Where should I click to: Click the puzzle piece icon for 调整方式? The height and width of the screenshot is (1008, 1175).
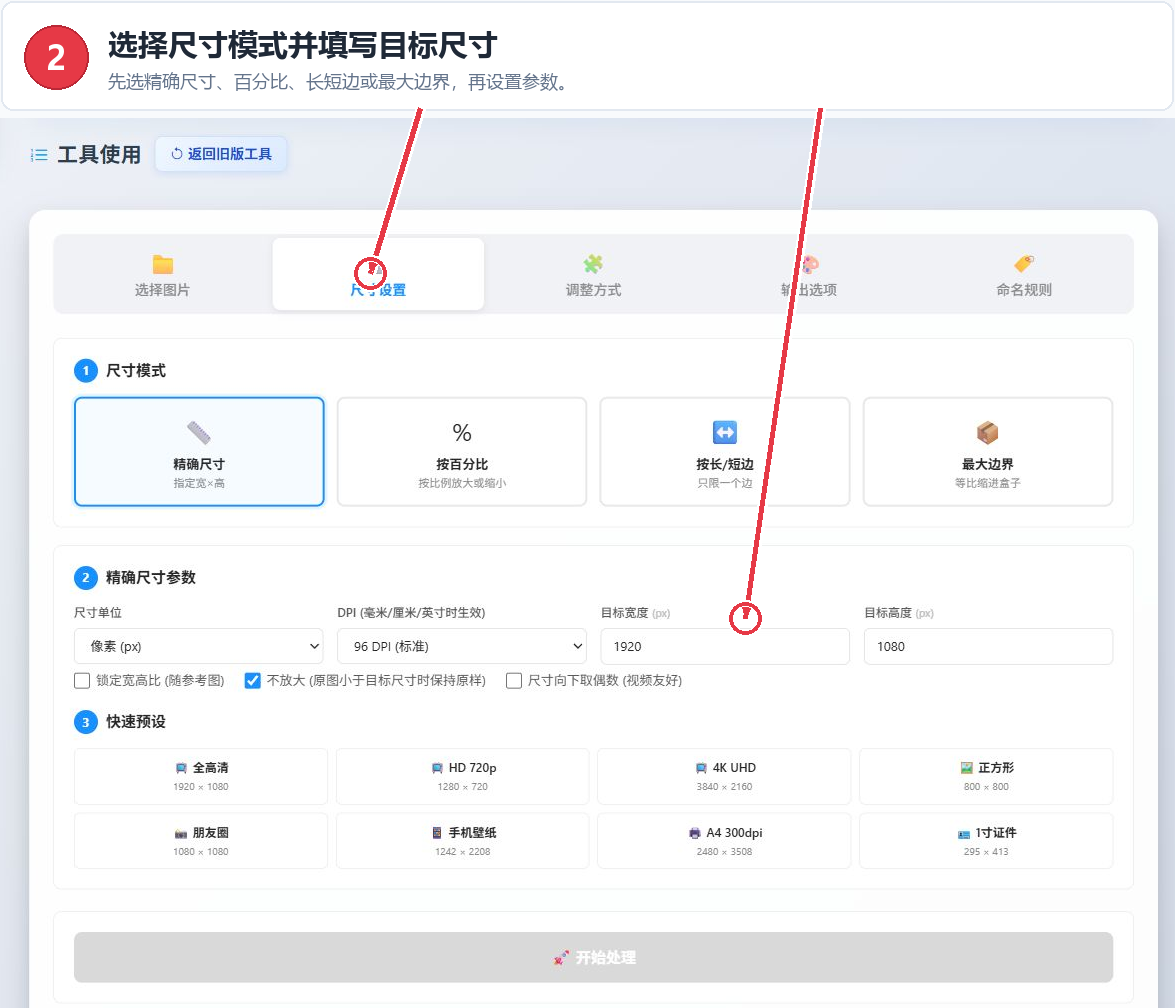pyautogui.click(x=593, y=264)
